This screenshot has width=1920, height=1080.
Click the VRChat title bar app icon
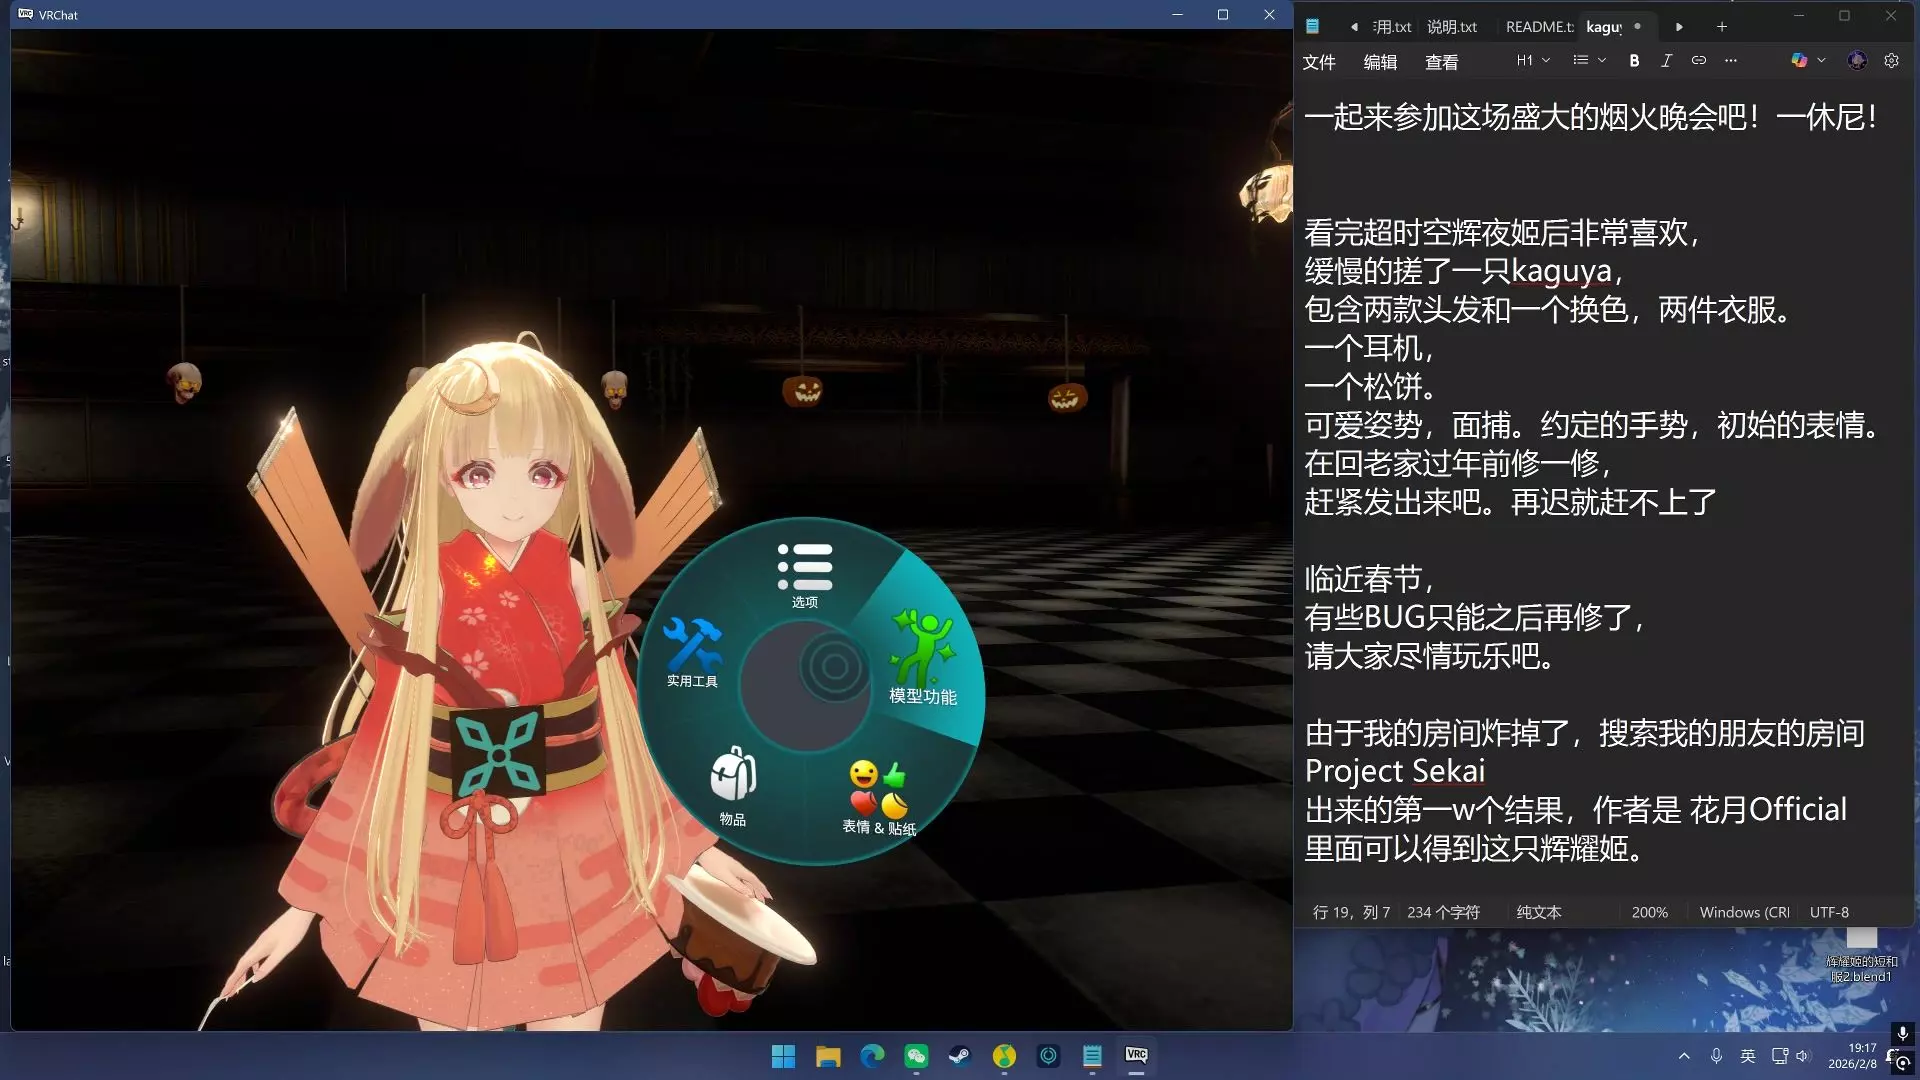coord(26,14)
